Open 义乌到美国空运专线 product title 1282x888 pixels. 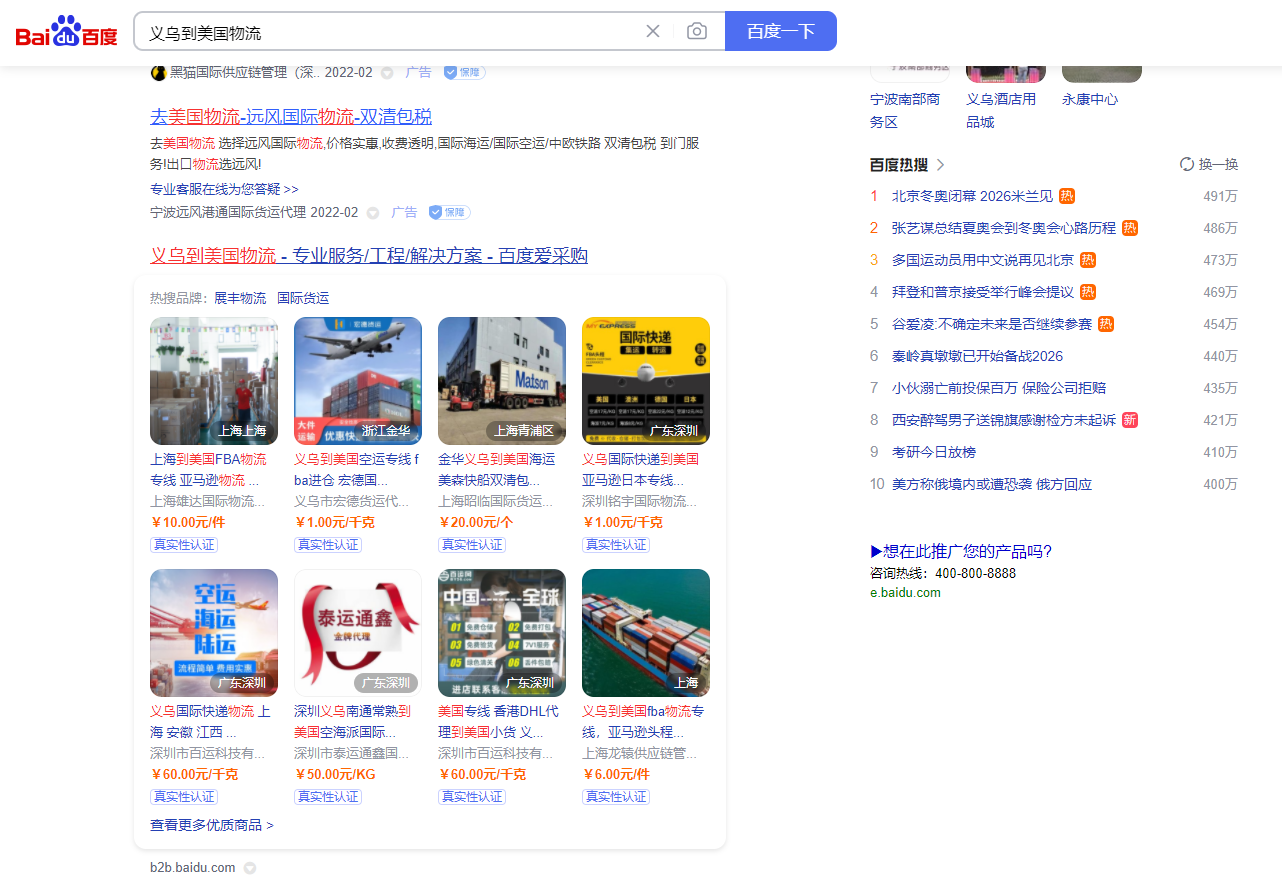[x=357, y=470]
